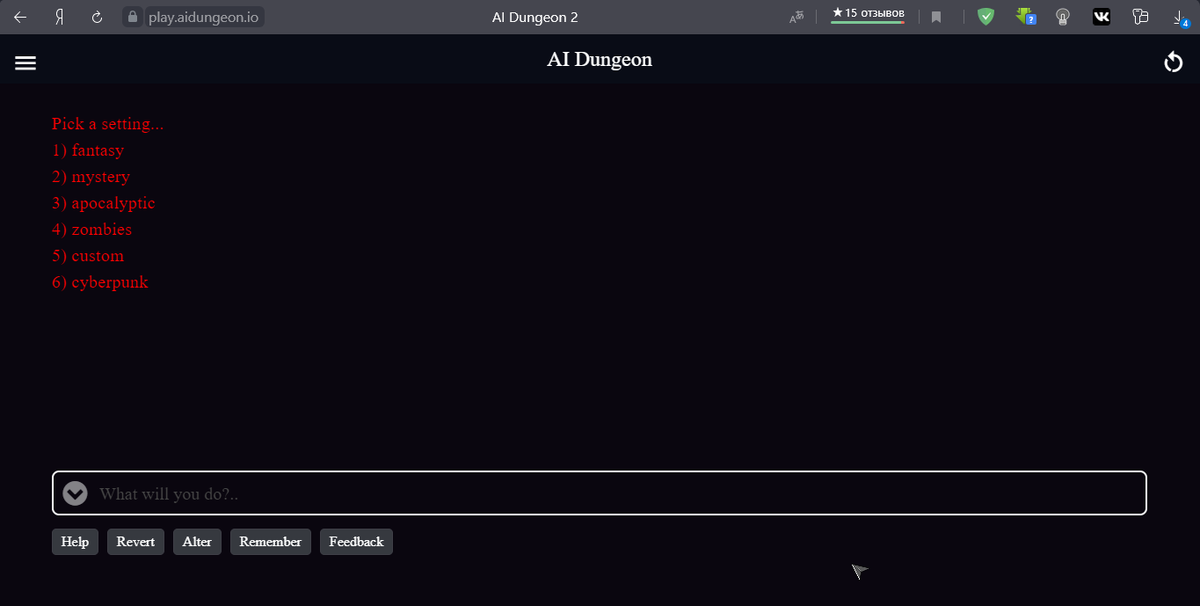Click the '5) custom' option text

(88, 256)
